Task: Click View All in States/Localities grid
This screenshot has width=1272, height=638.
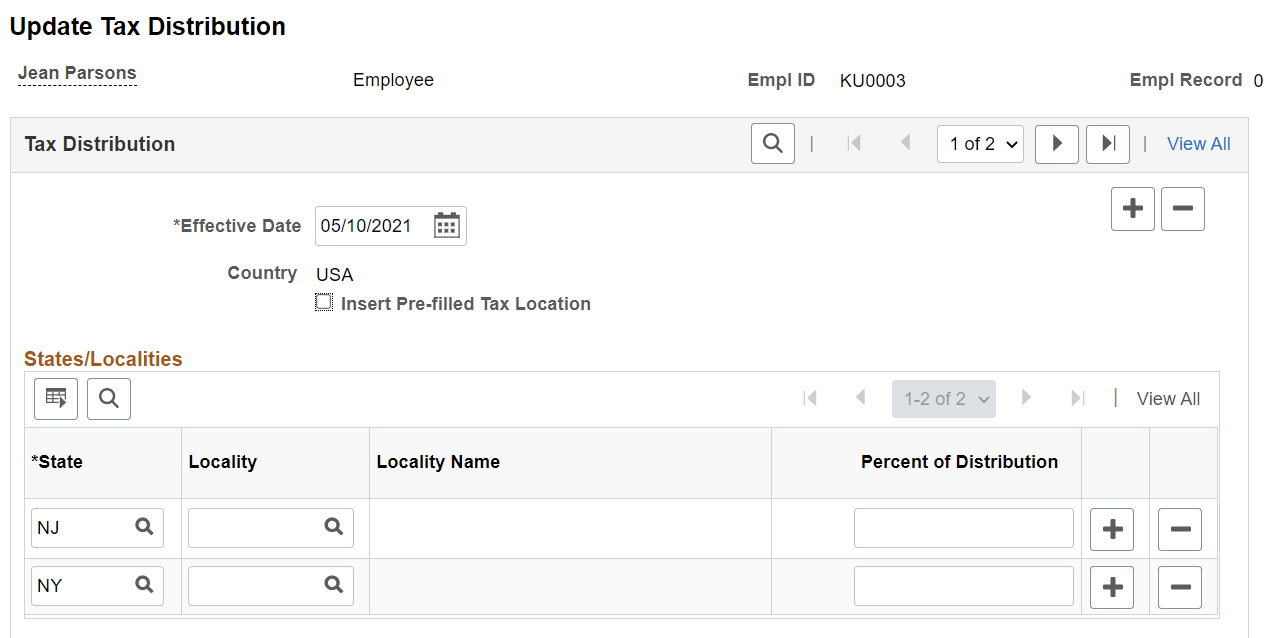Action: [1169, 399]
